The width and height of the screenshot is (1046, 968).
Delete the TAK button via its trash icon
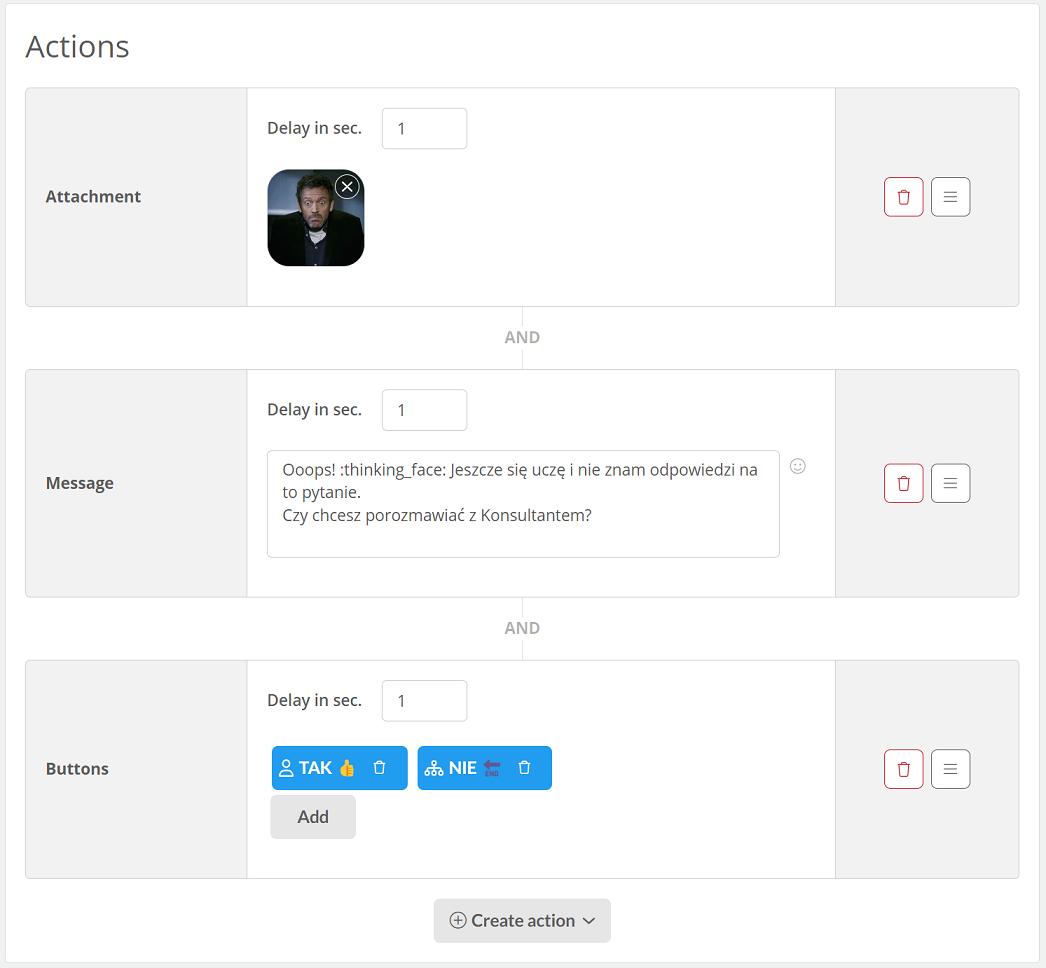click(379, 768)
